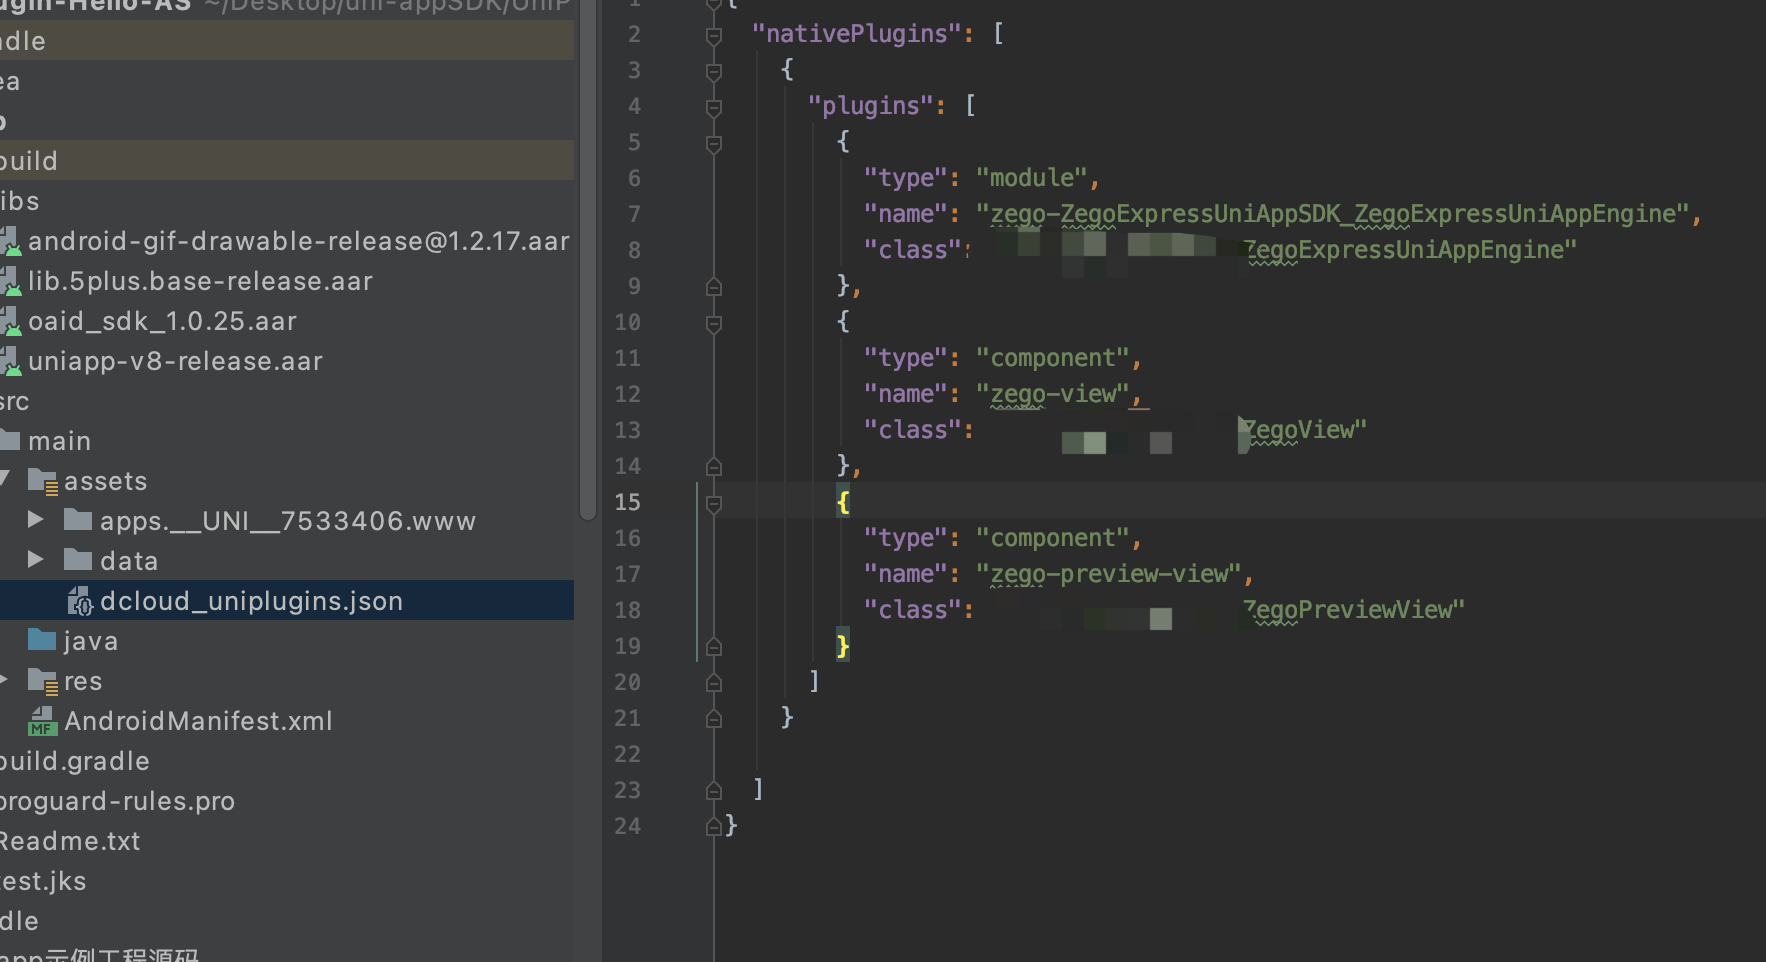
Task: Select uniapp-v8-release.aar library
Action: click(x=175, y=361)
